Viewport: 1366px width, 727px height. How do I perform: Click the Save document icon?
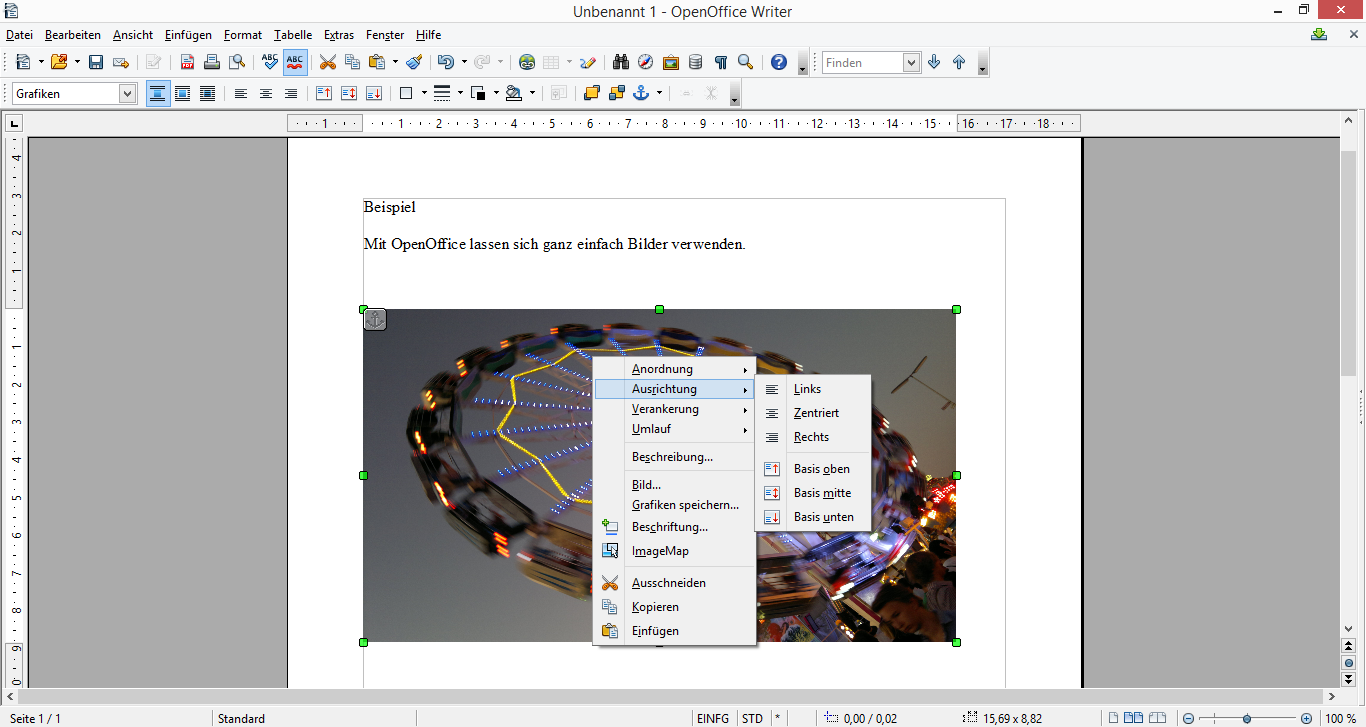[96, 62]
